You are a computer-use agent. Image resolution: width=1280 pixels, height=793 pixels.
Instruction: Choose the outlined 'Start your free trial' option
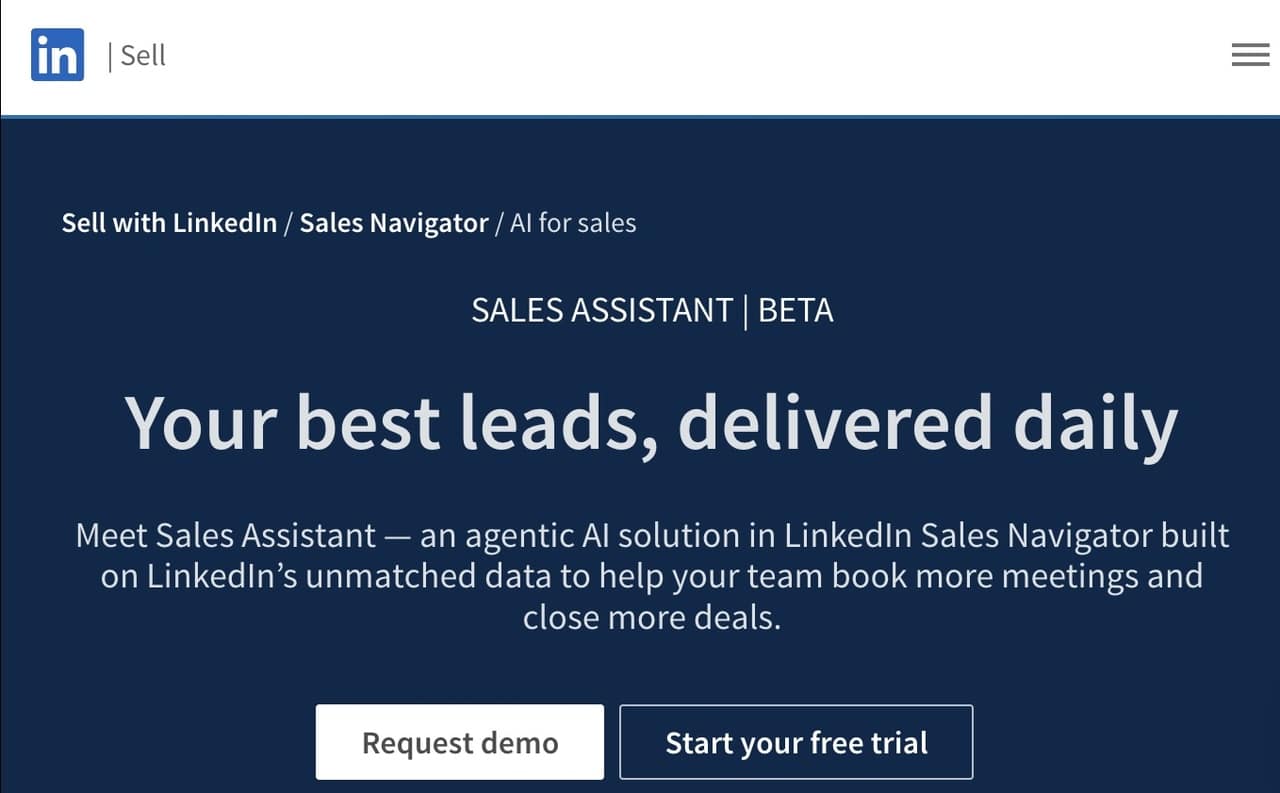(796, 742)
